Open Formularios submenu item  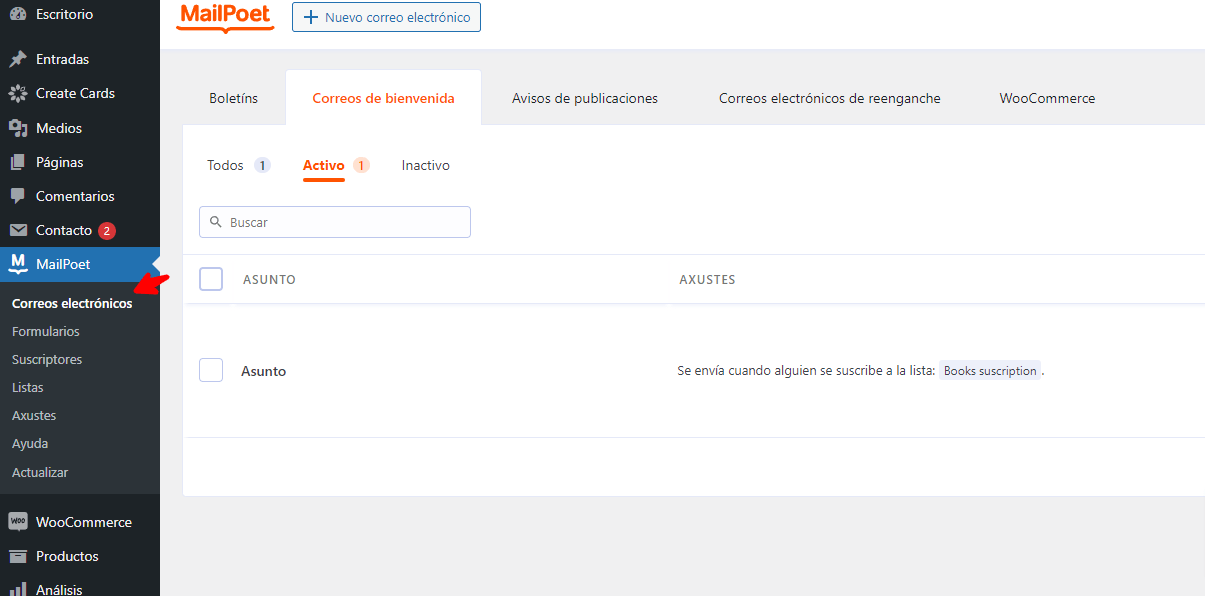[46, 331]
